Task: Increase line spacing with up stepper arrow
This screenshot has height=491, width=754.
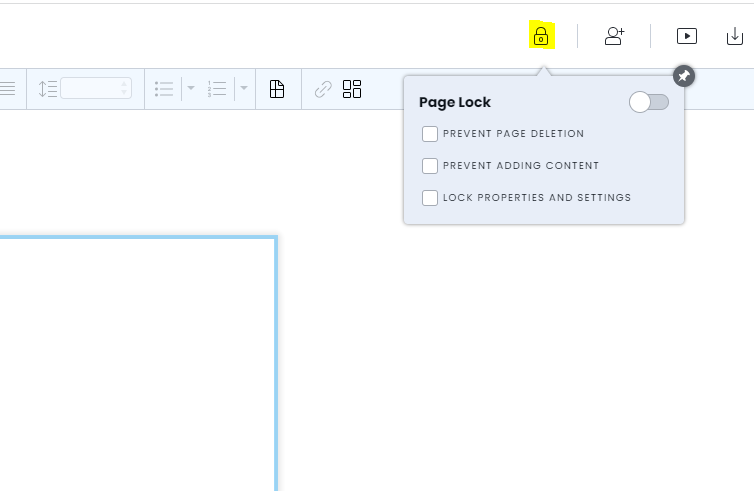Action: click(124, 84)
